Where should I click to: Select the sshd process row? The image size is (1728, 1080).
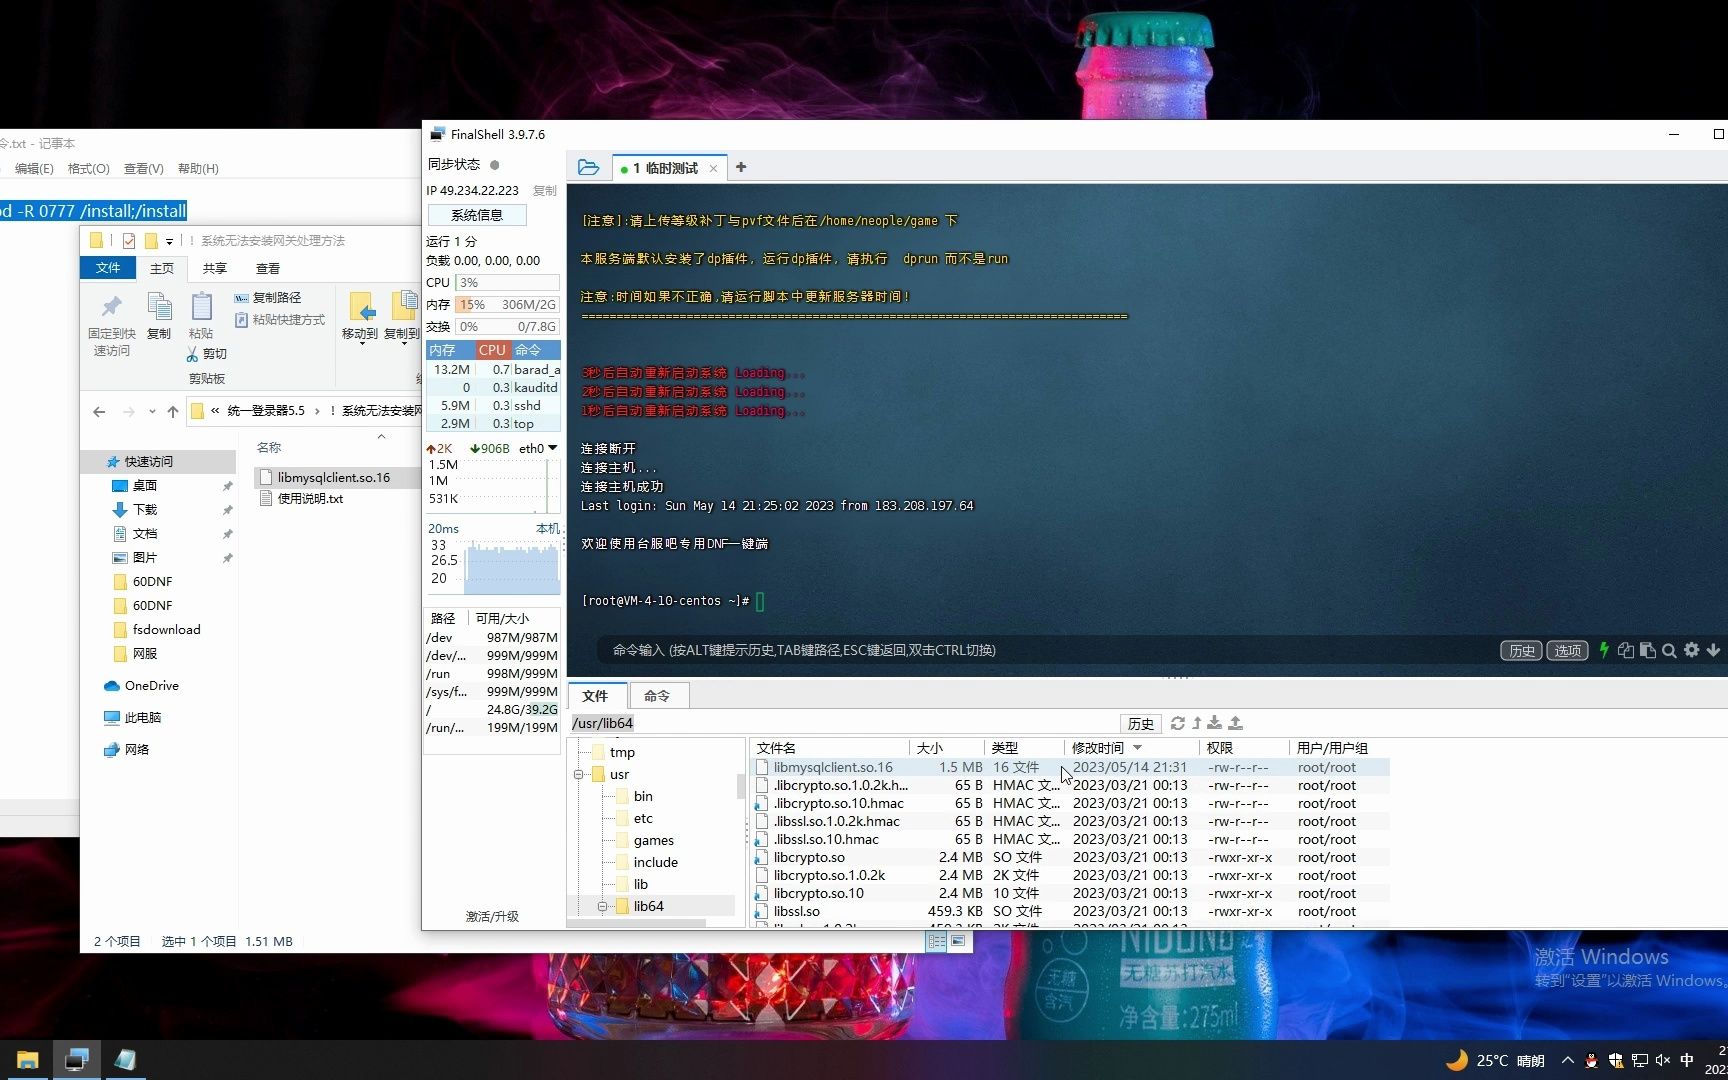click(x=493, y=405)
